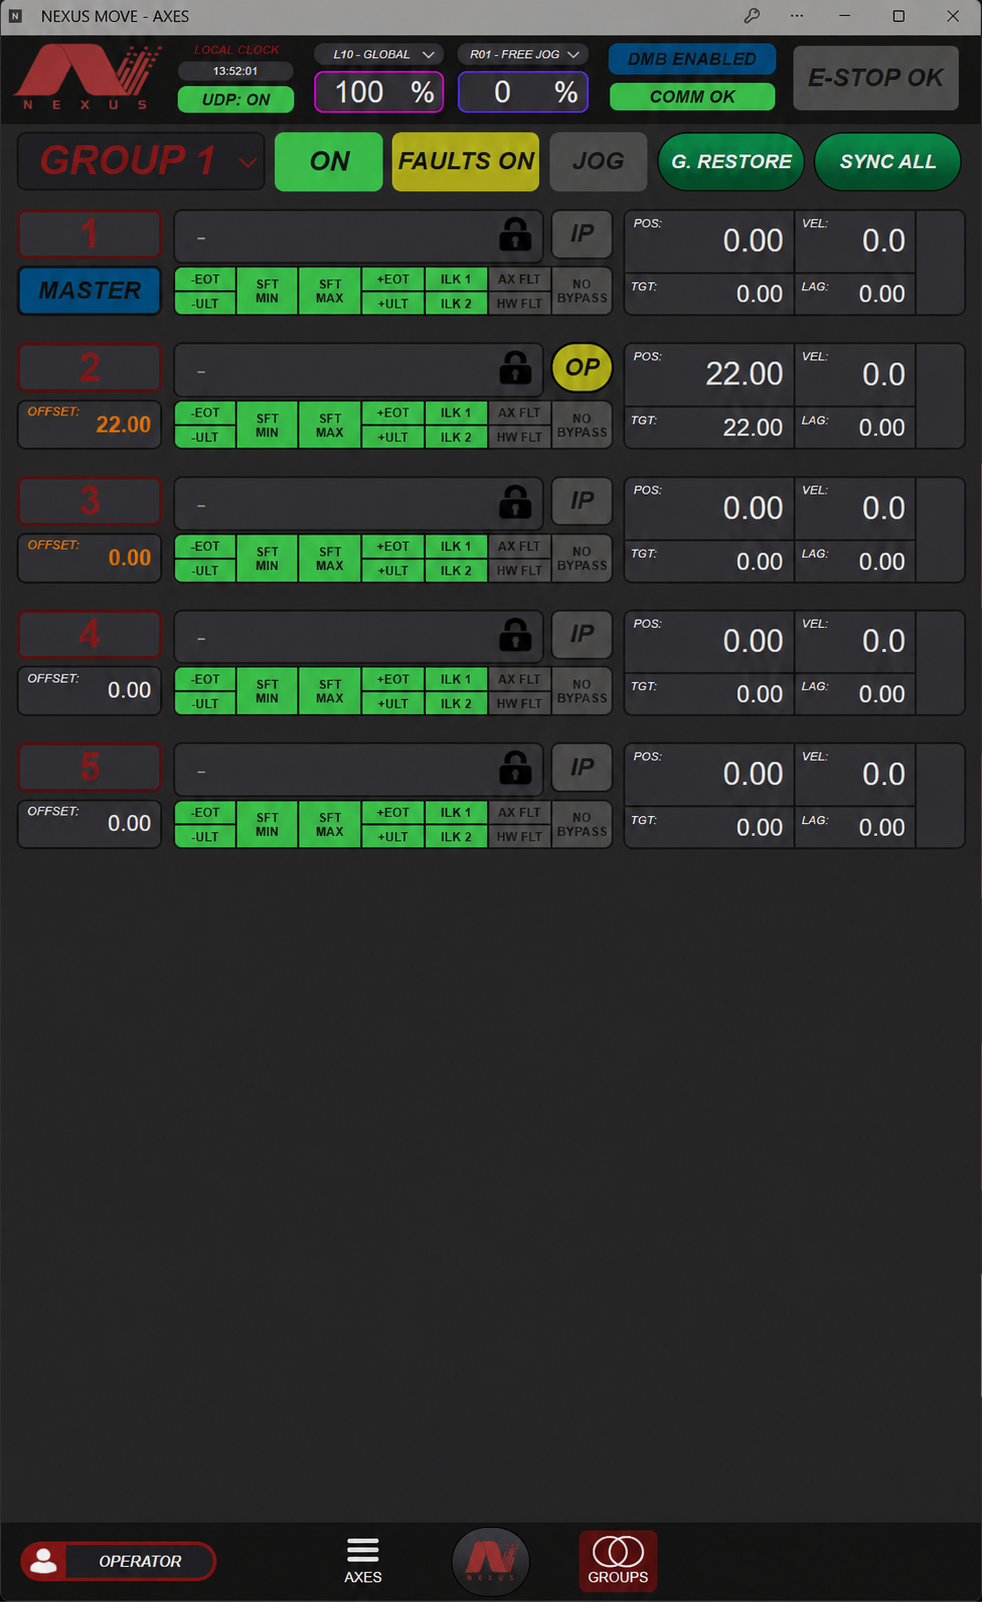Click the IP button on axis 3
This screenshot has width=982, height=1602.
[582, 501]
